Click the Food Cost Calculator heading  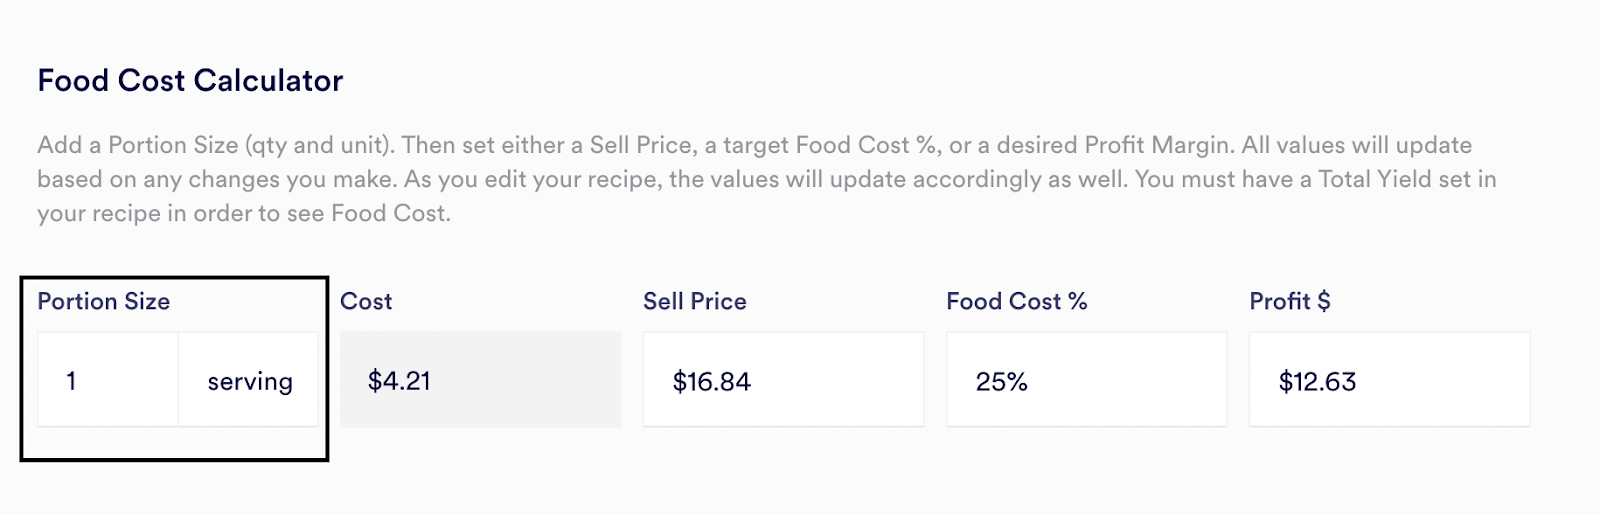pos(190,80)
